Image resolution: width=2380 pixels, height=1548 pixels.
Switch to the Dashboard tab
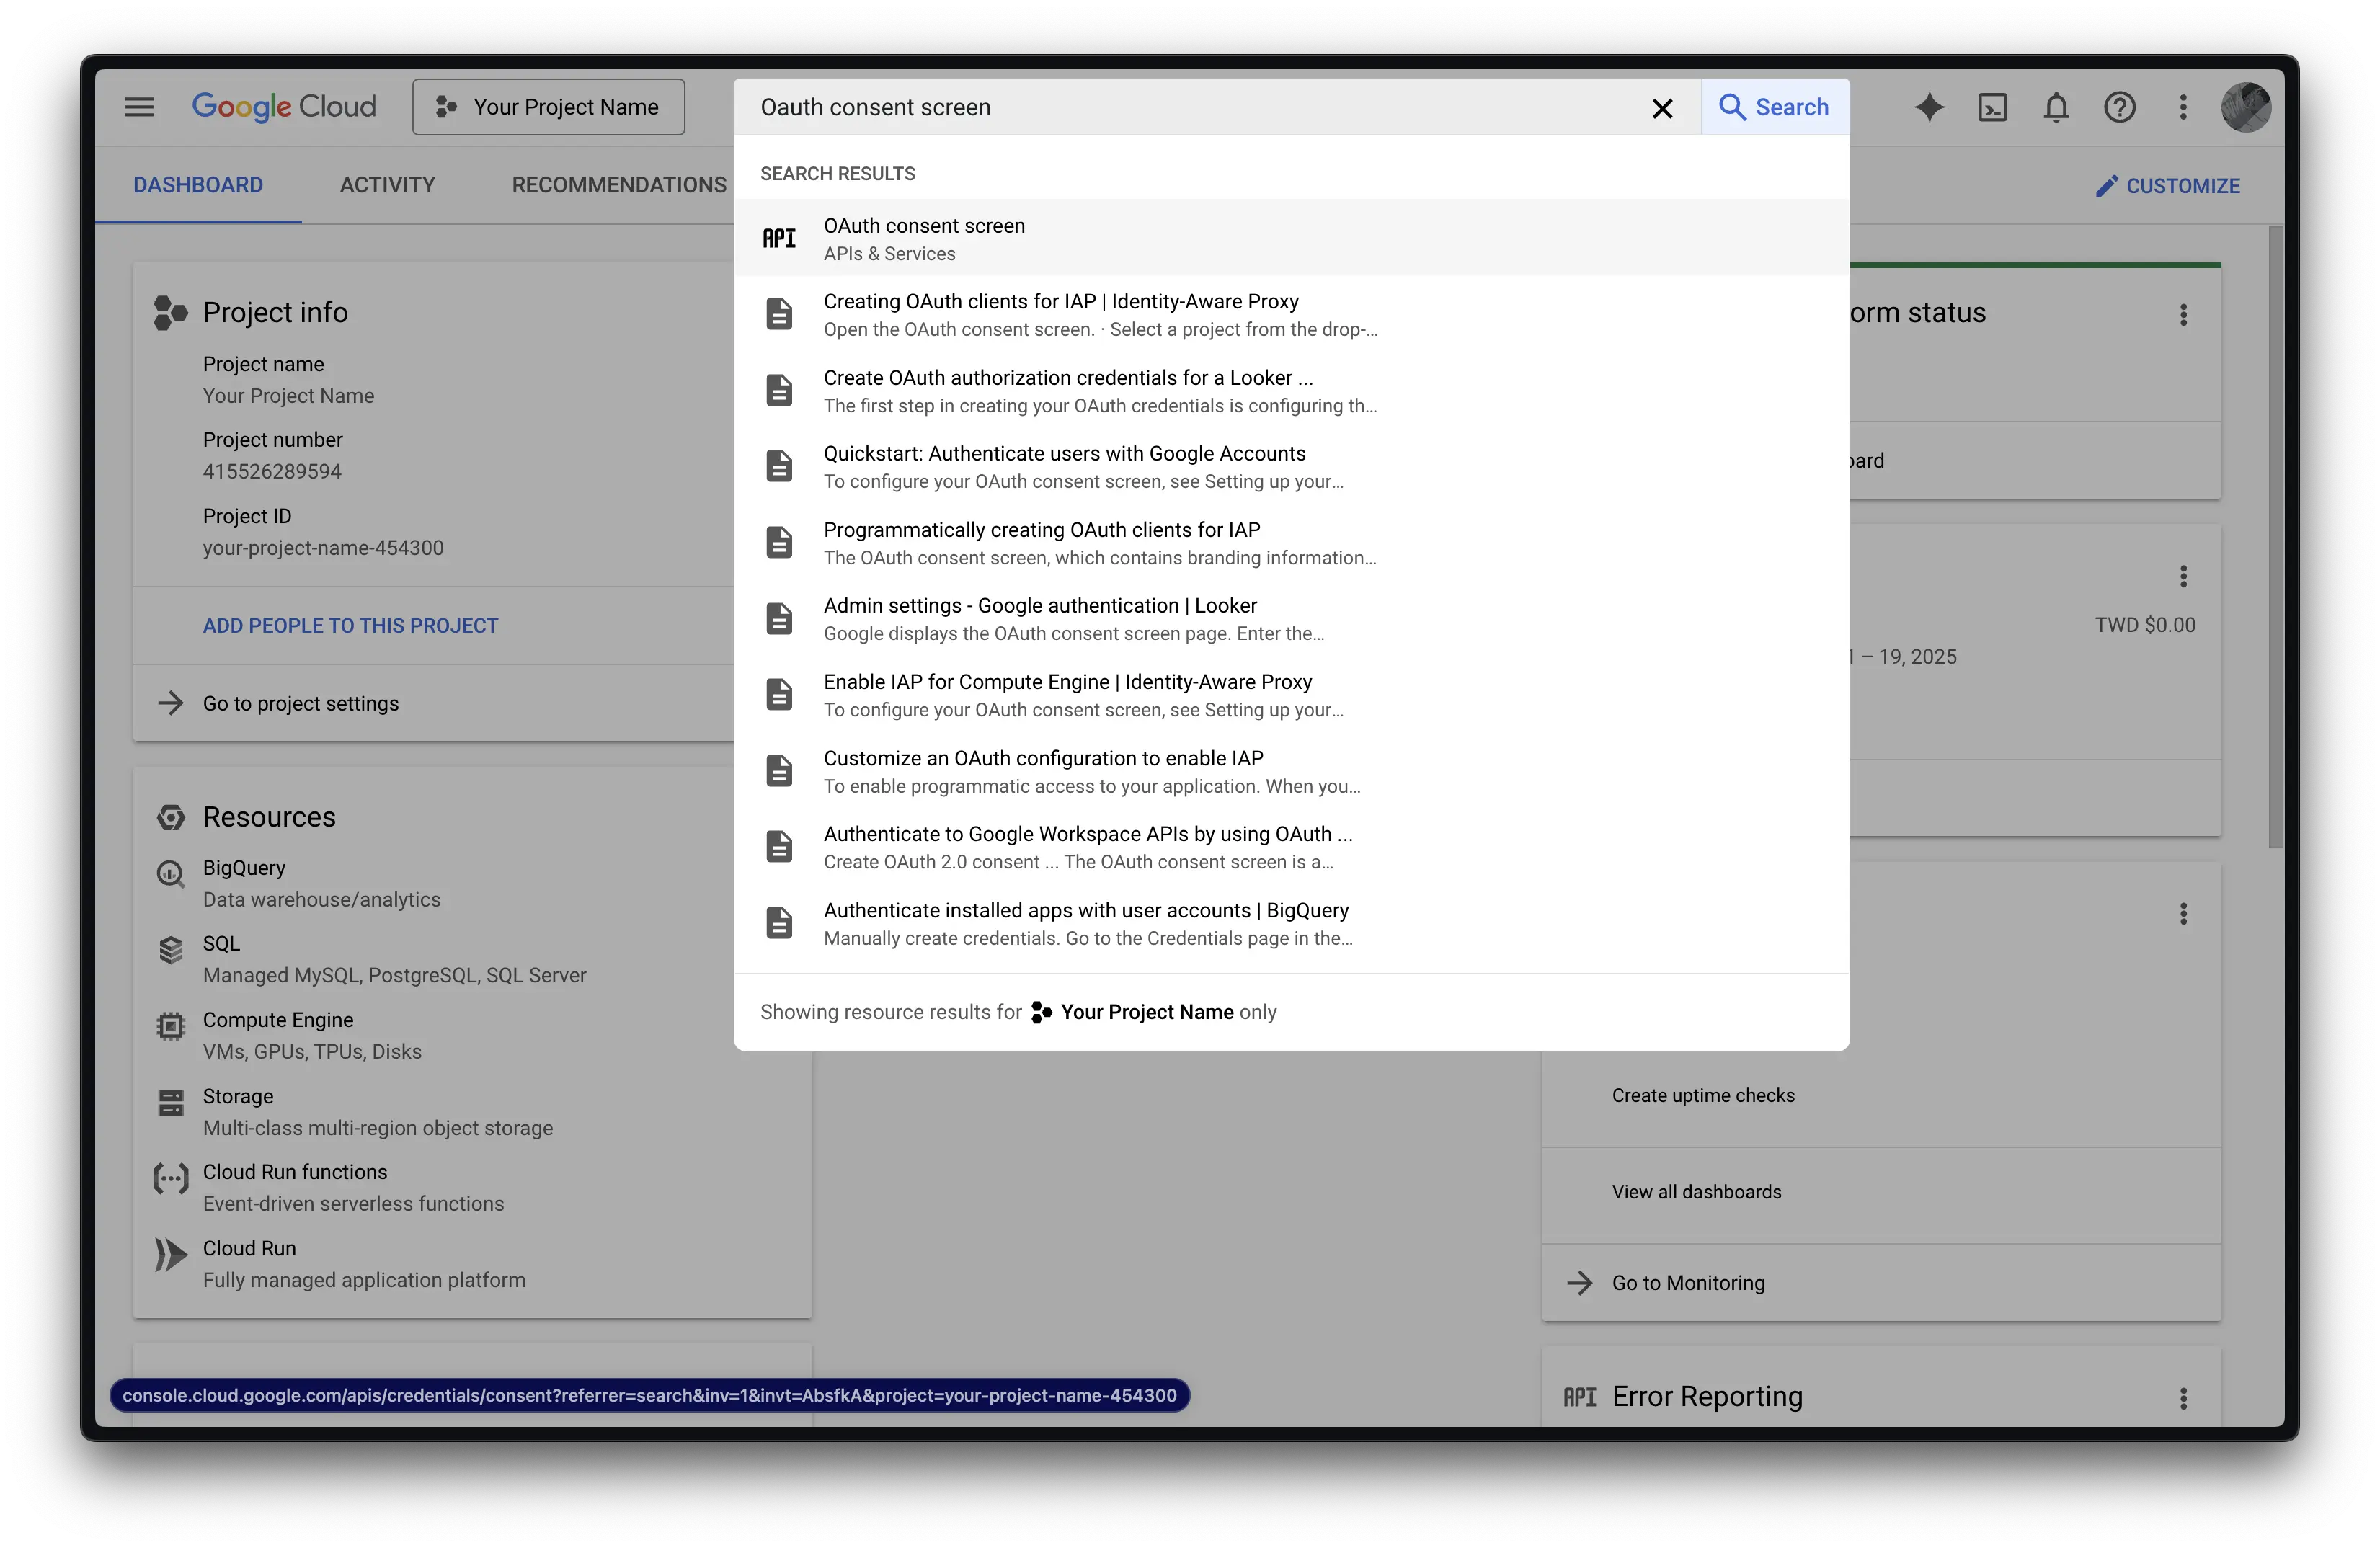click(x=198, y=185)
